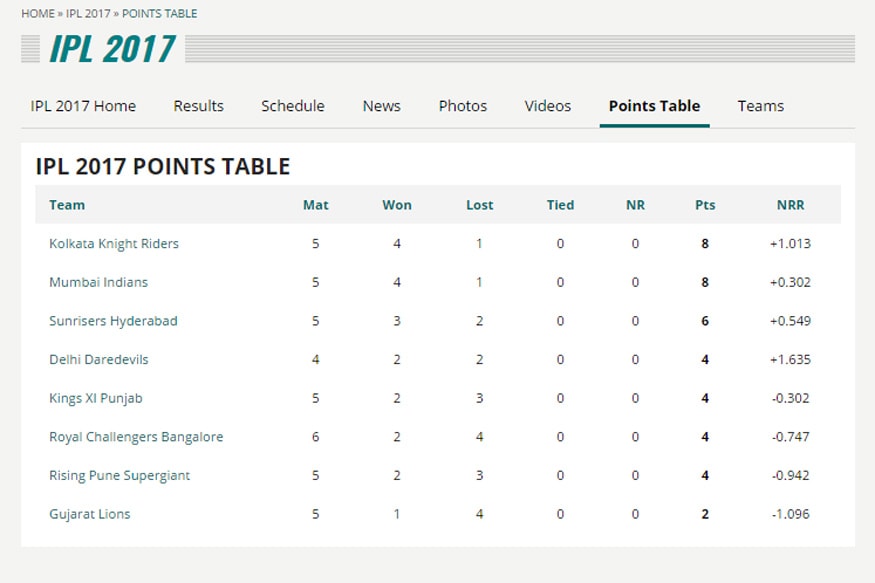Click the Lost column header
This screenshot has height=583, width=875.
pyautogui.click(x=479, y=205)
